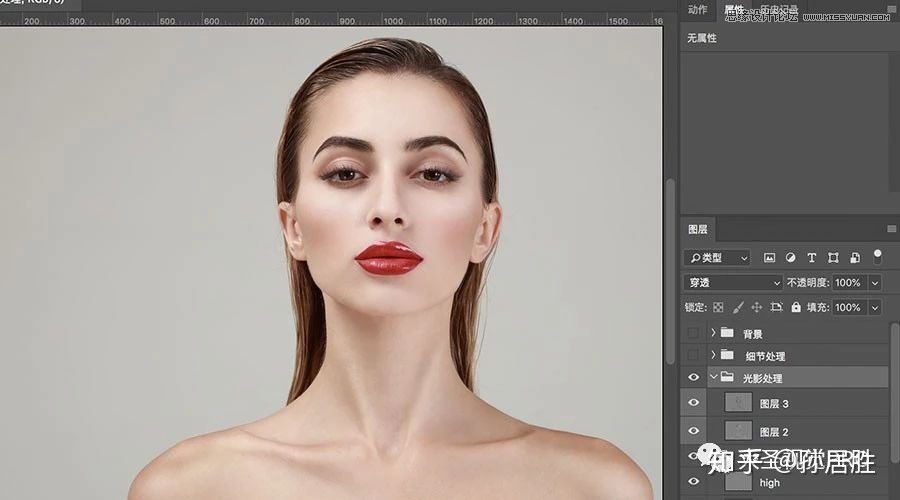
Task: Select the 图层 2 layer thumbnail
Action: [737, 431]
